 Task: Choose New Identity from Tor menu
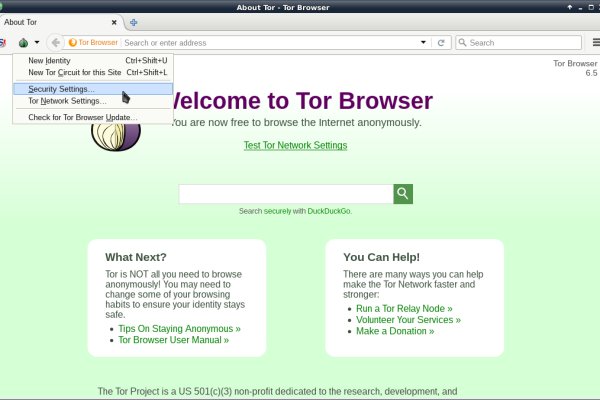tap(50, 61)
